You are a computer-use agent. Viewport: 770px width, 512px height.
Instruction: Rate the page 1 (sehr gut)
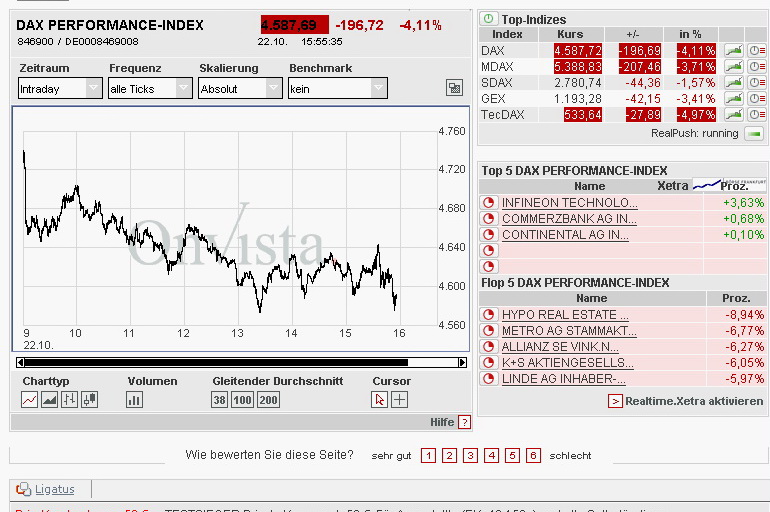pyautogui.click(x=428, y=456)
